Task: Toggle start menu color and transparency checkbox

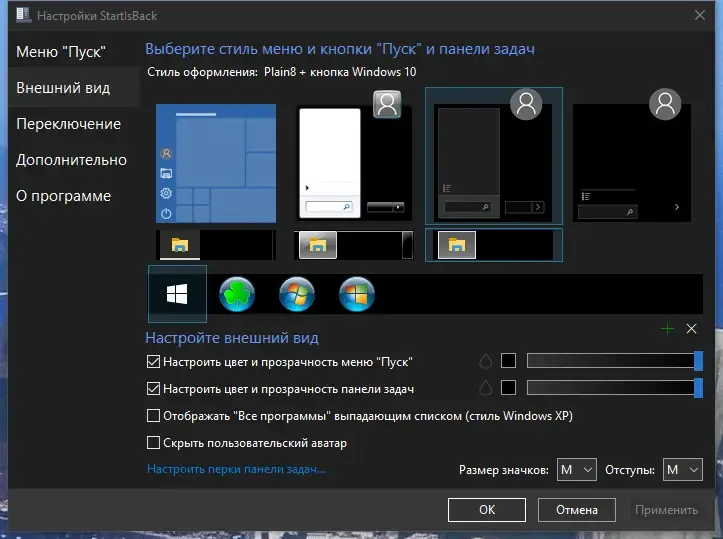Action: click(x=153, y=361)
